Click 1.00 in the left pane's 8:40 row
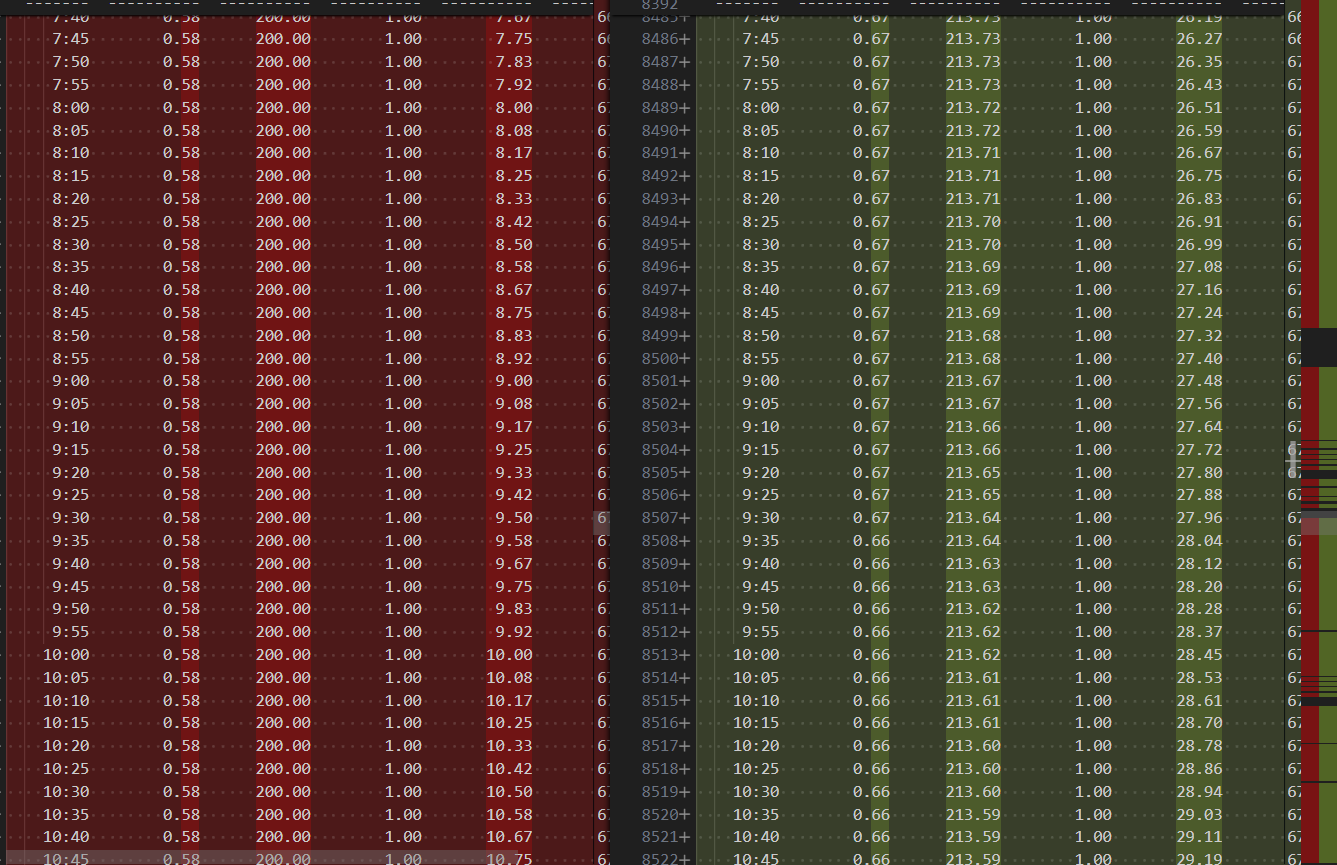 pos(403,290)
